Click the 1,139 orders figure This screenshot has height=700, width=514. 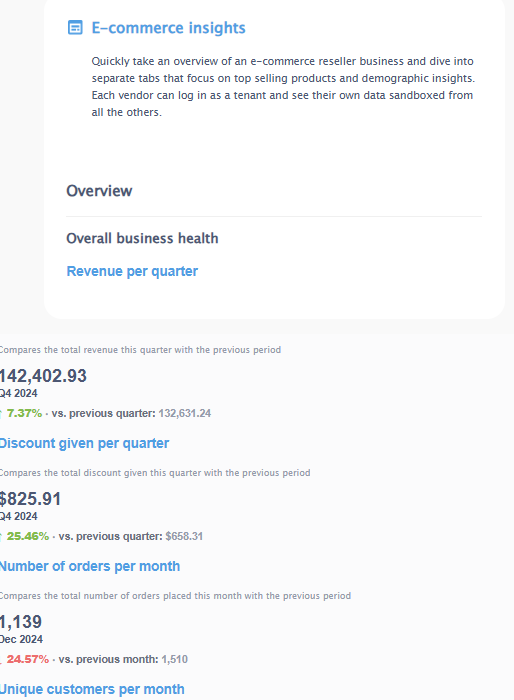21,622
